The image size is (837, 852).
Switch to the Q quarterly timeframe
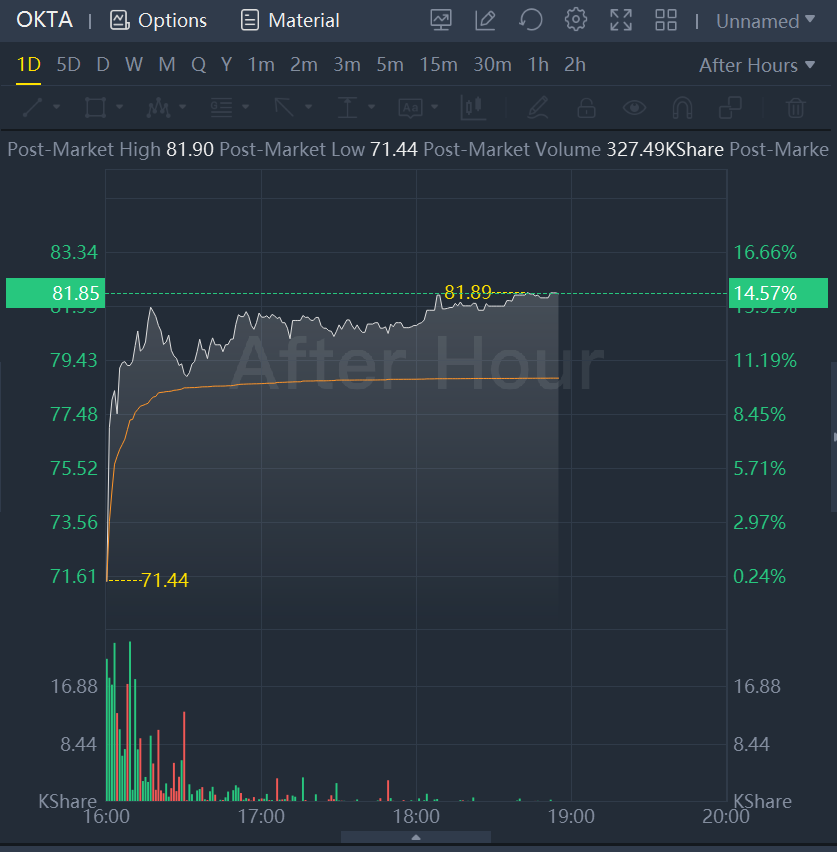point(198,65)
